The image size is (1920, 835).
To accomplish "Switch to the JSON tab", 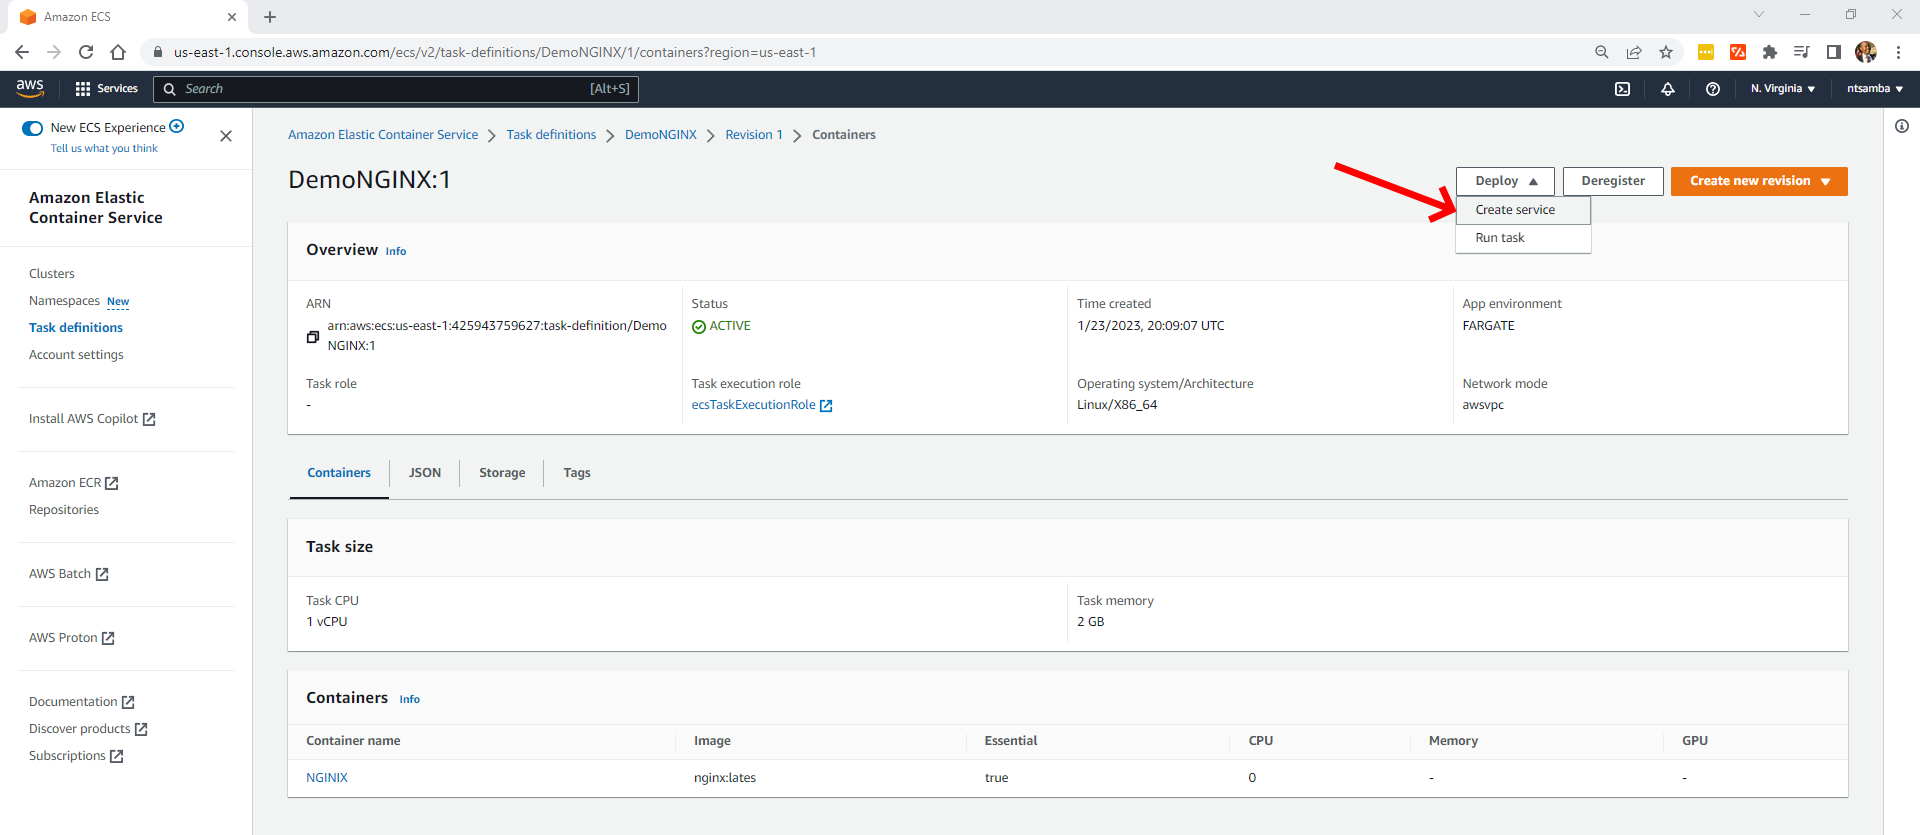I will (424, 473).
